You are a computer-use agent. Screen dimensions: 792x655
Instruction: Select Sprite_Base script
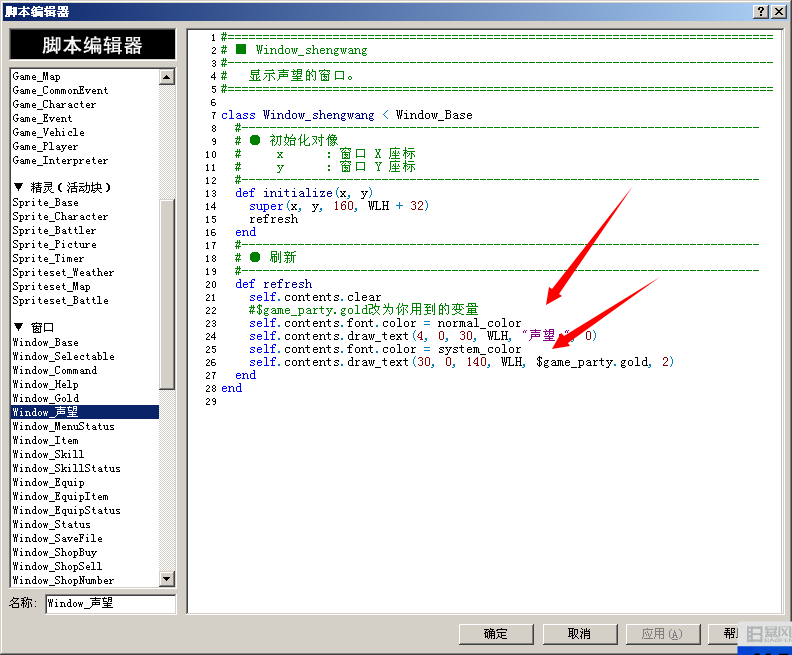45,203
